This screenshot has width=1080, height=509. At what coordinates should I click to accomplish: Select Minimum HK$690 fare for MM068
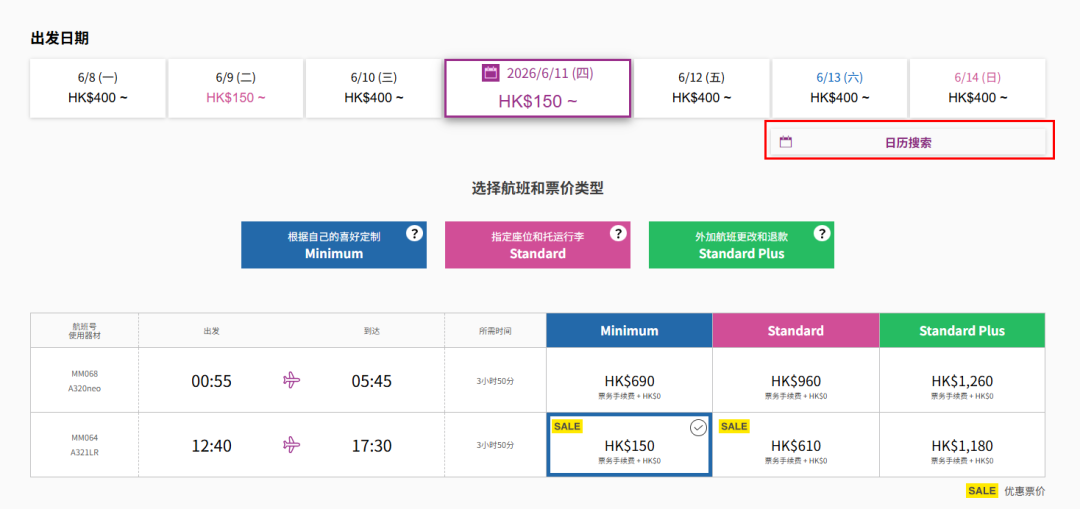click(629, 381)
